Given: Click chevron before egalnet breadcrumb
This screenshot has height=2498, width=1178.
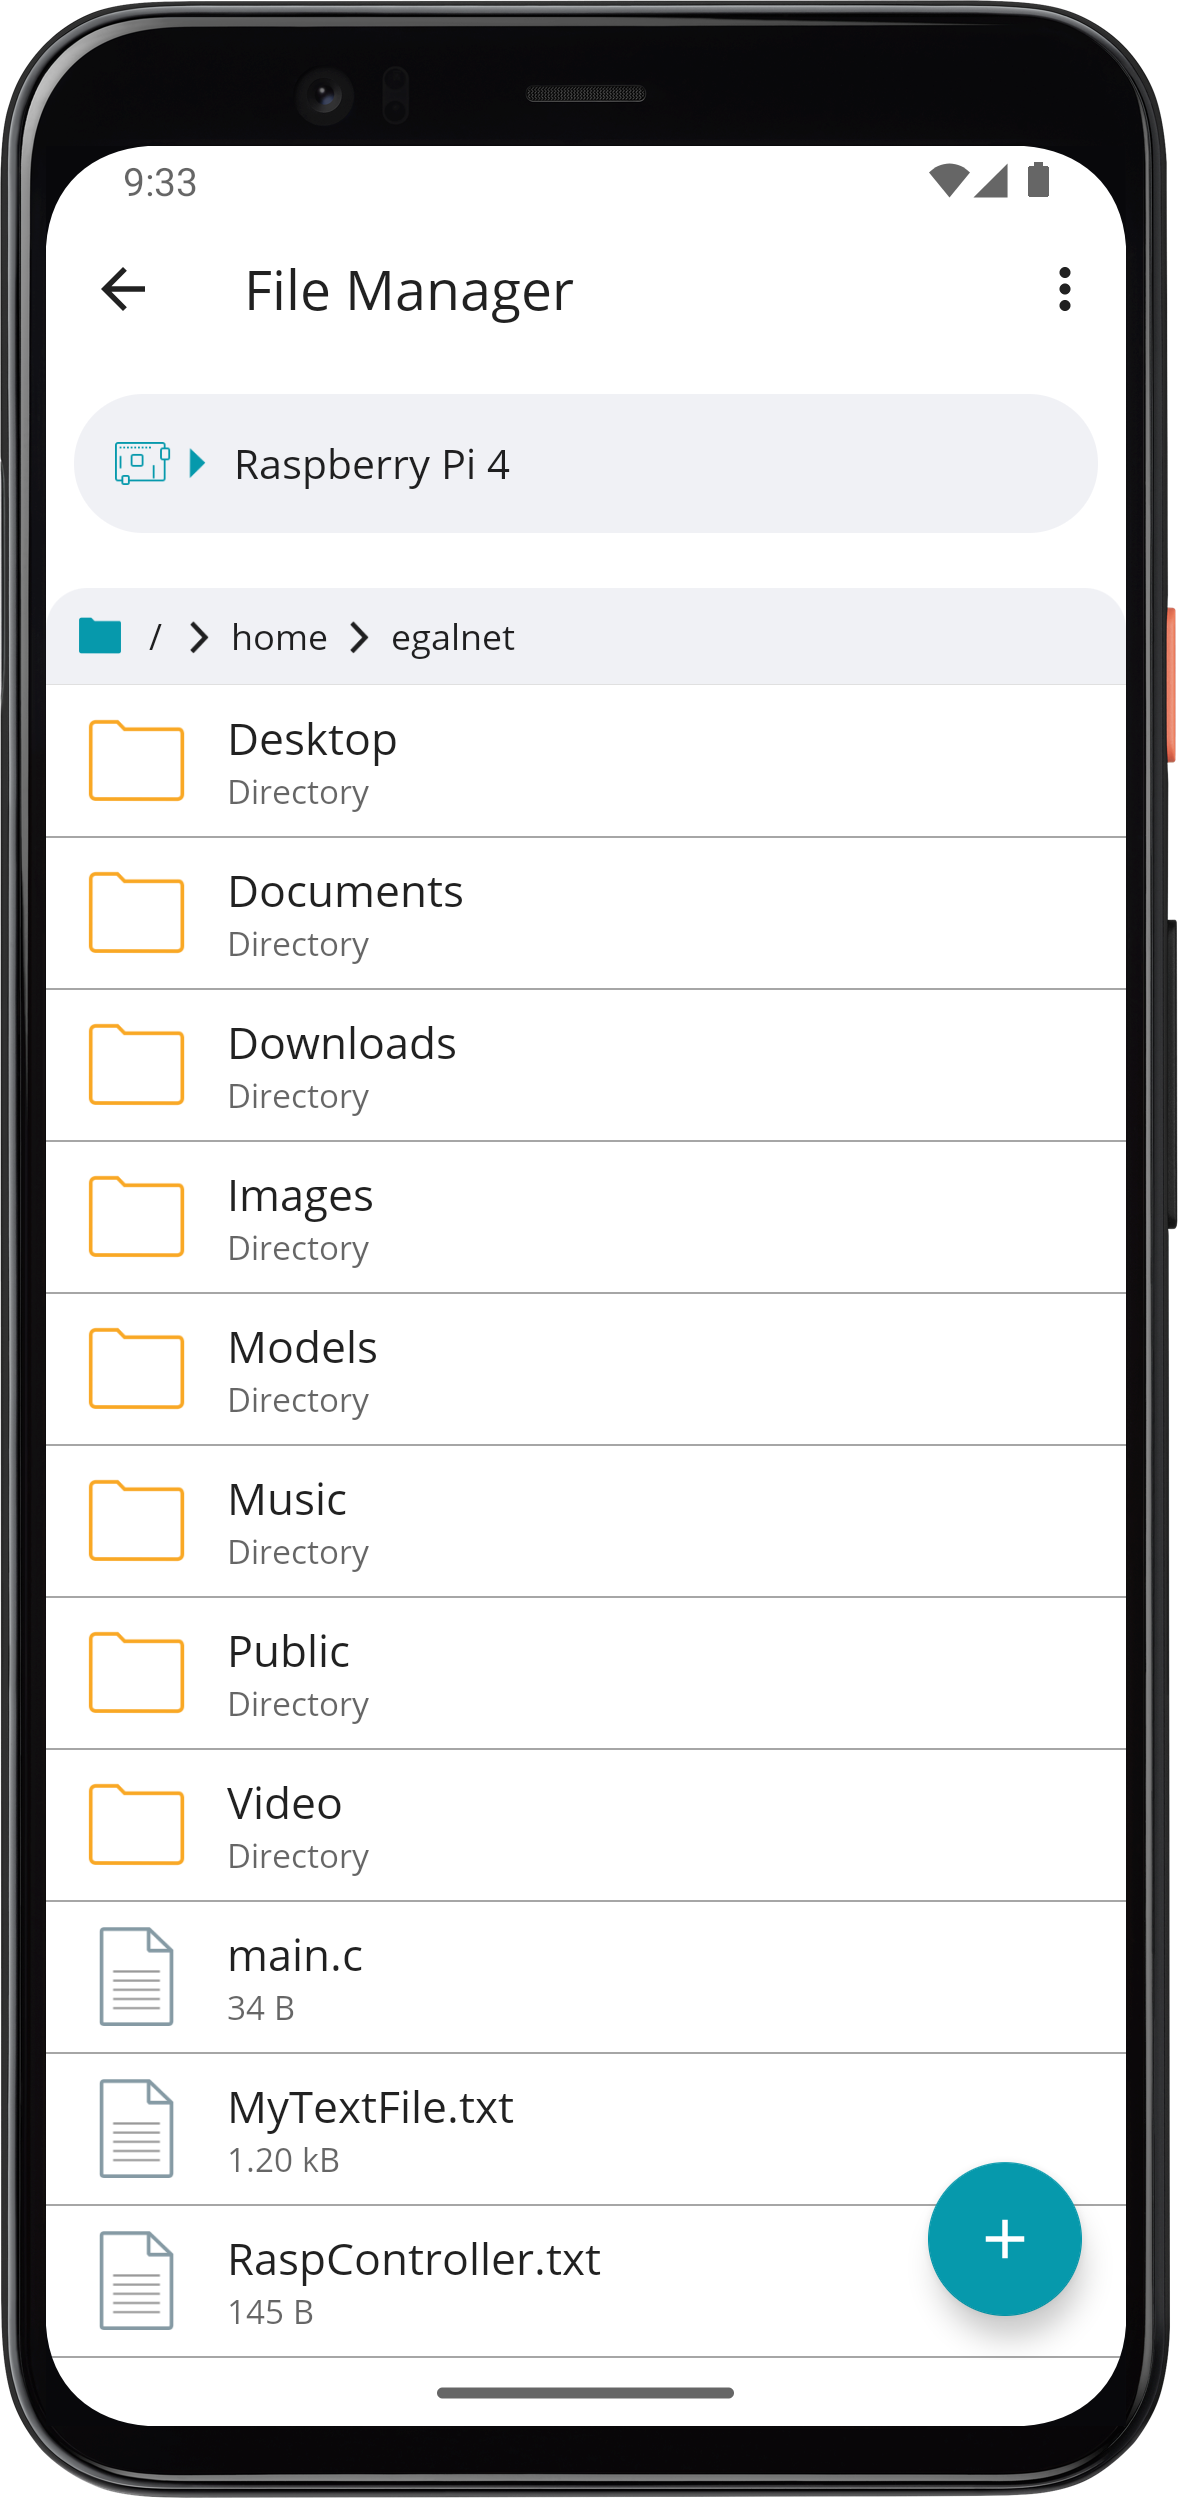Looking at the screenshot, I should [360, 637].
